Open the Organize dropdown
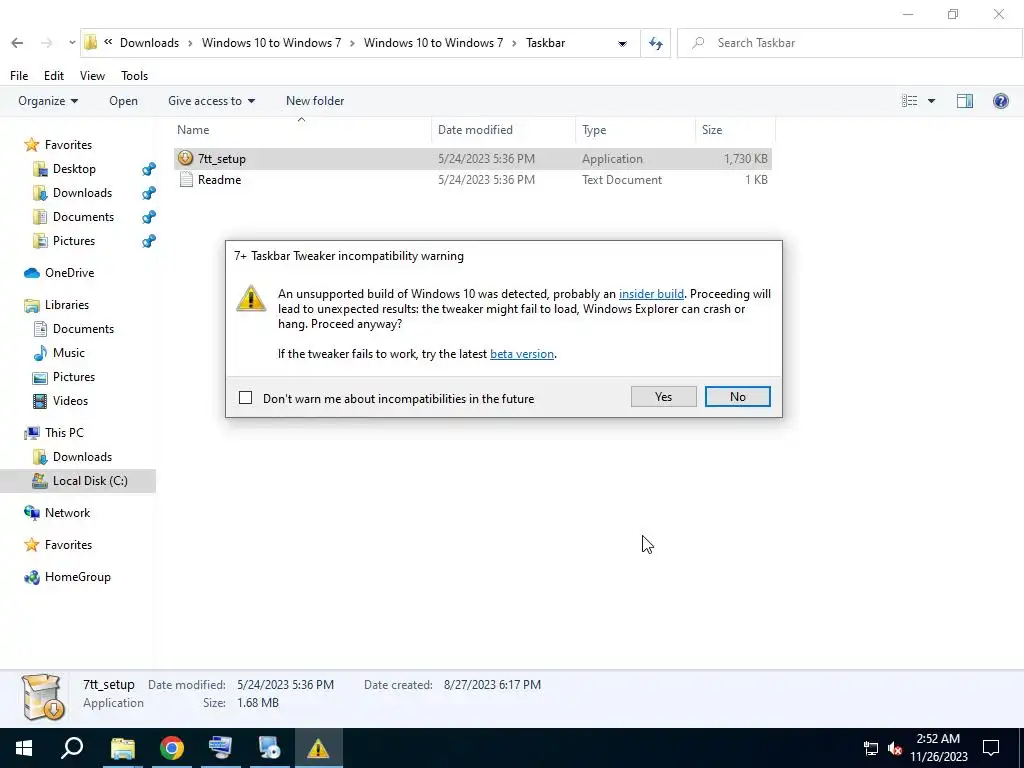 (48, 101)
